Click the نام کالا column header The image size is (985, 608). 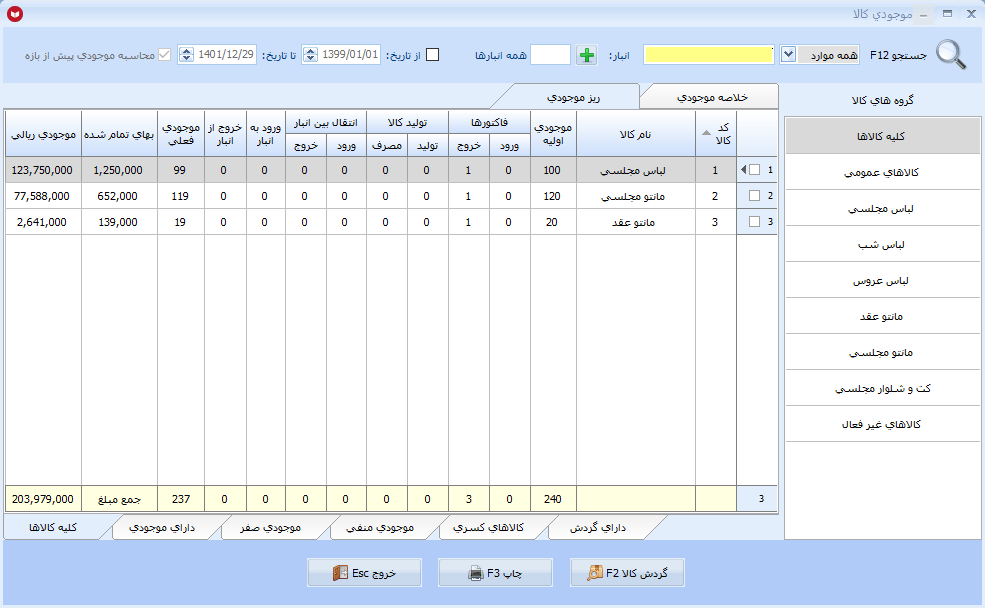(636, 134)
